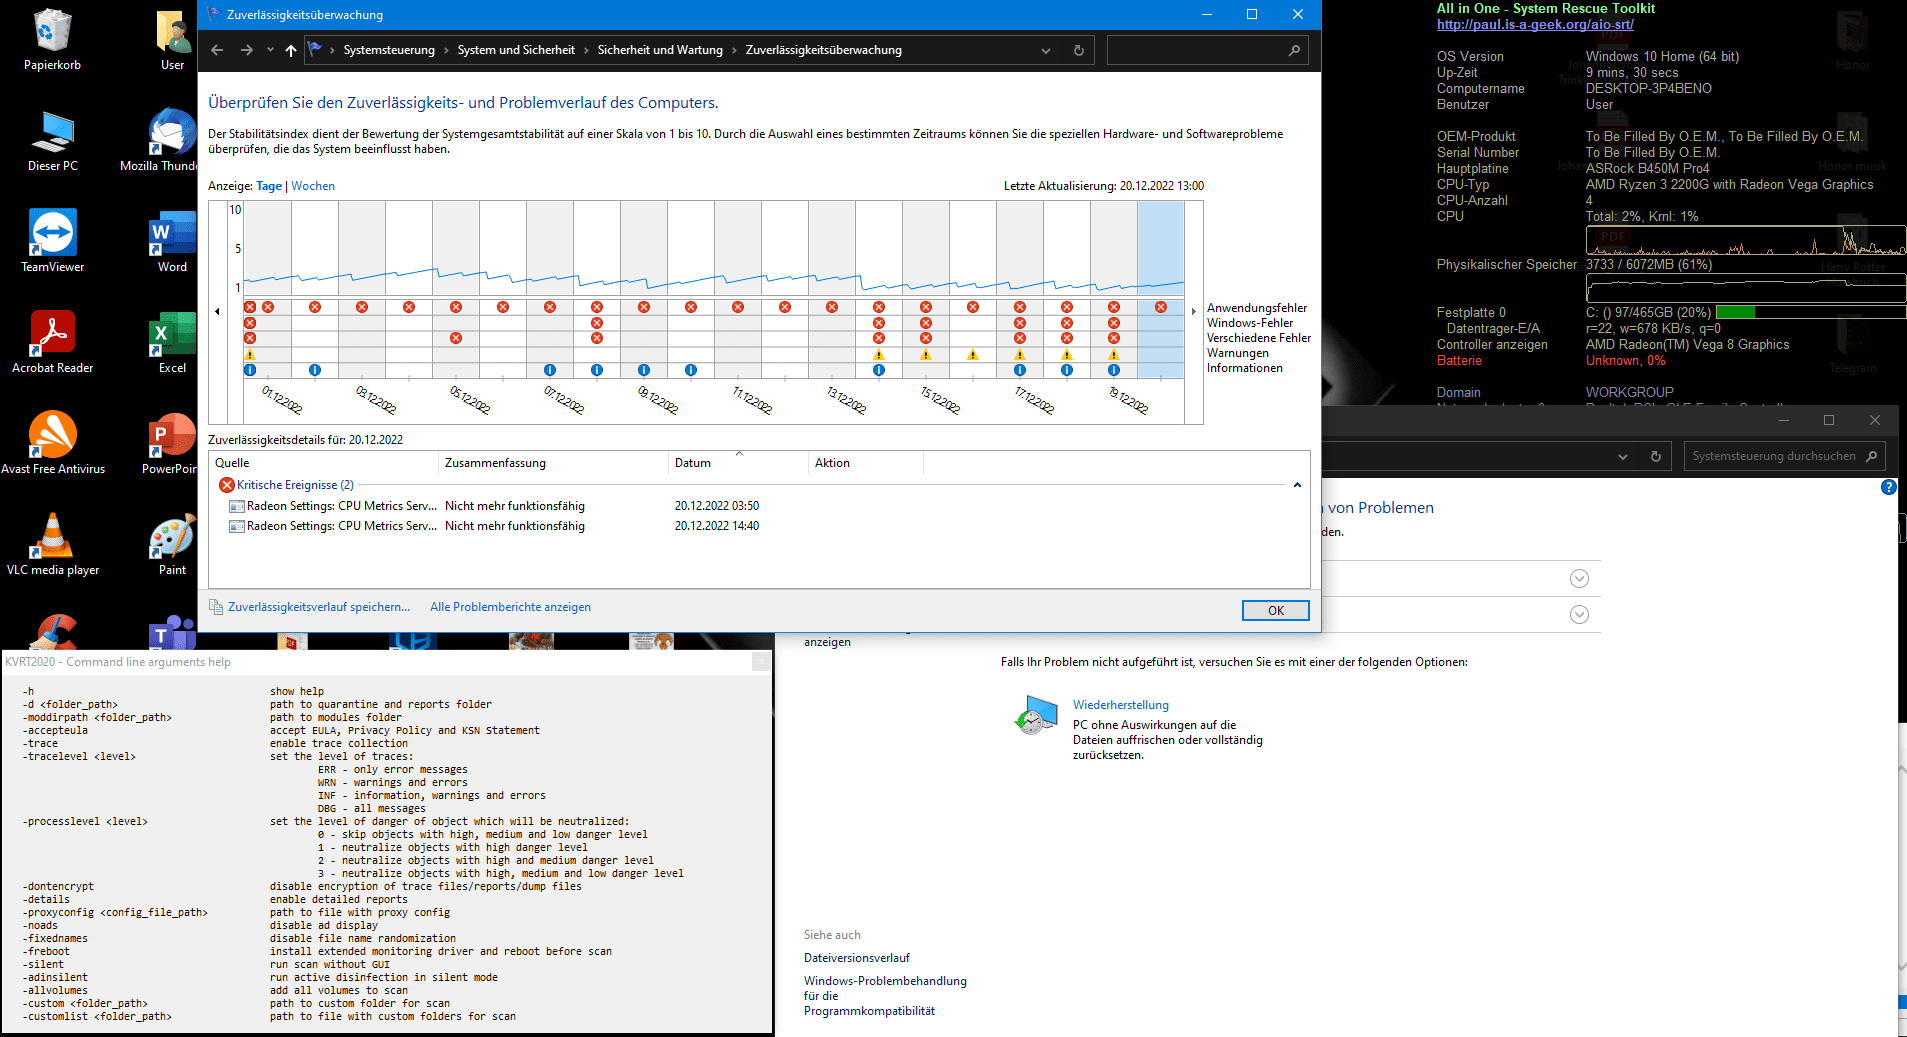Screen dimensions: 1907x1037
Task: Select the Word desktop shortcut
Action: click(x=172, y=242)
